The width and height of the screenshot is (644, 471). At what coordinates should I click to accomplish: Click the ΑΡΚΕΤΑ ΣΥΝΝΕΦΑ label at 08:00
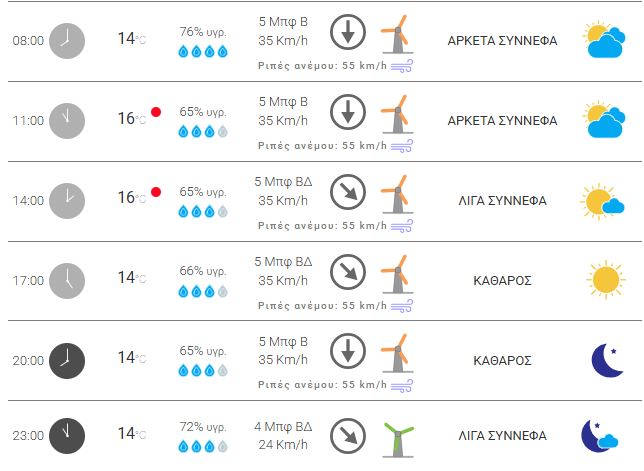coord(516,40)
